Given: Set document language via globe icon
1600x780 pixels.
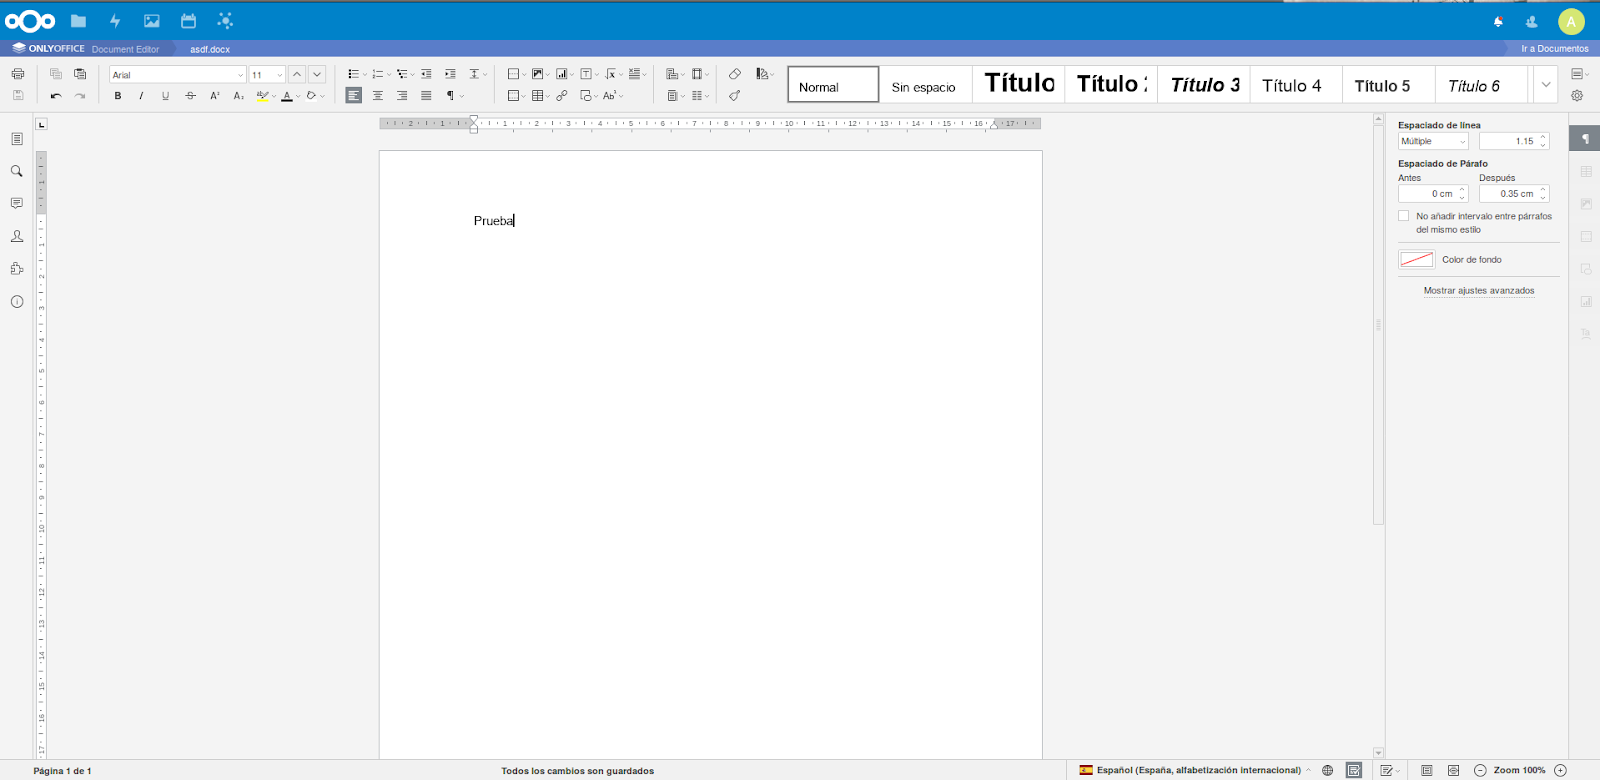Looking at the screenshot, I should click(x=1327, y=770).
